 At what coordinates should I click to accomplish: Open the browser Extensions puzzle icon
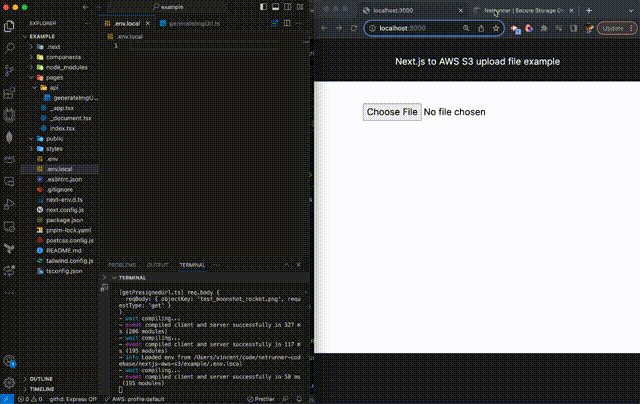pos(544,28)
